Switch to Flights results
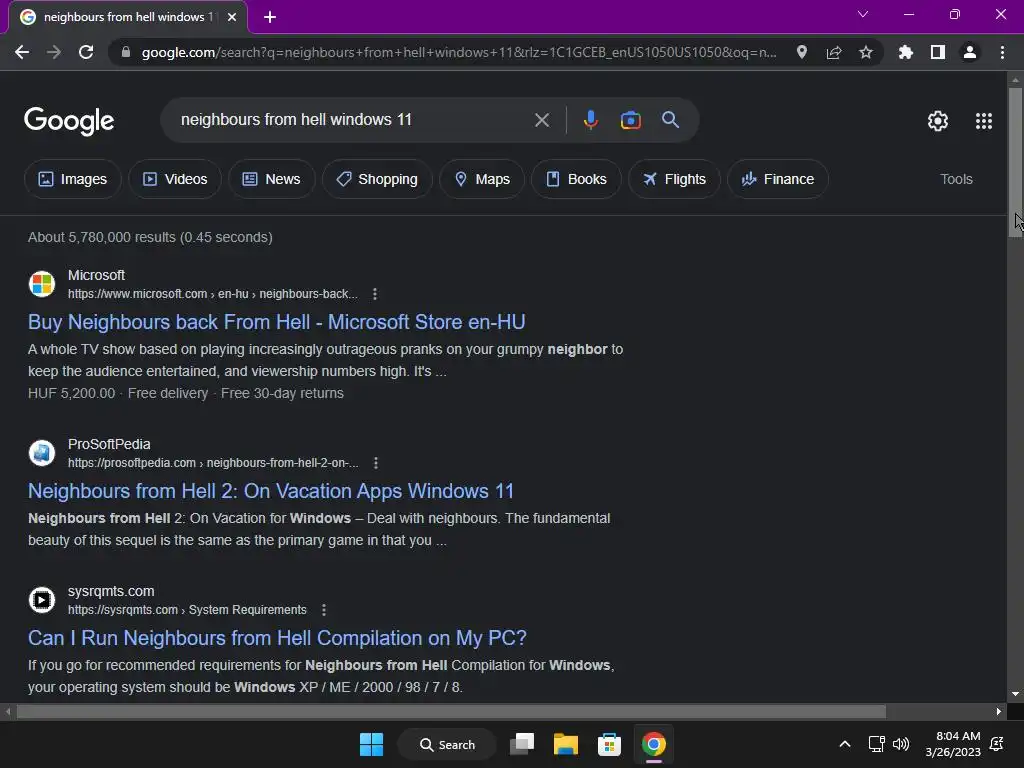The image size is (1024, 768). coord(675,179)
